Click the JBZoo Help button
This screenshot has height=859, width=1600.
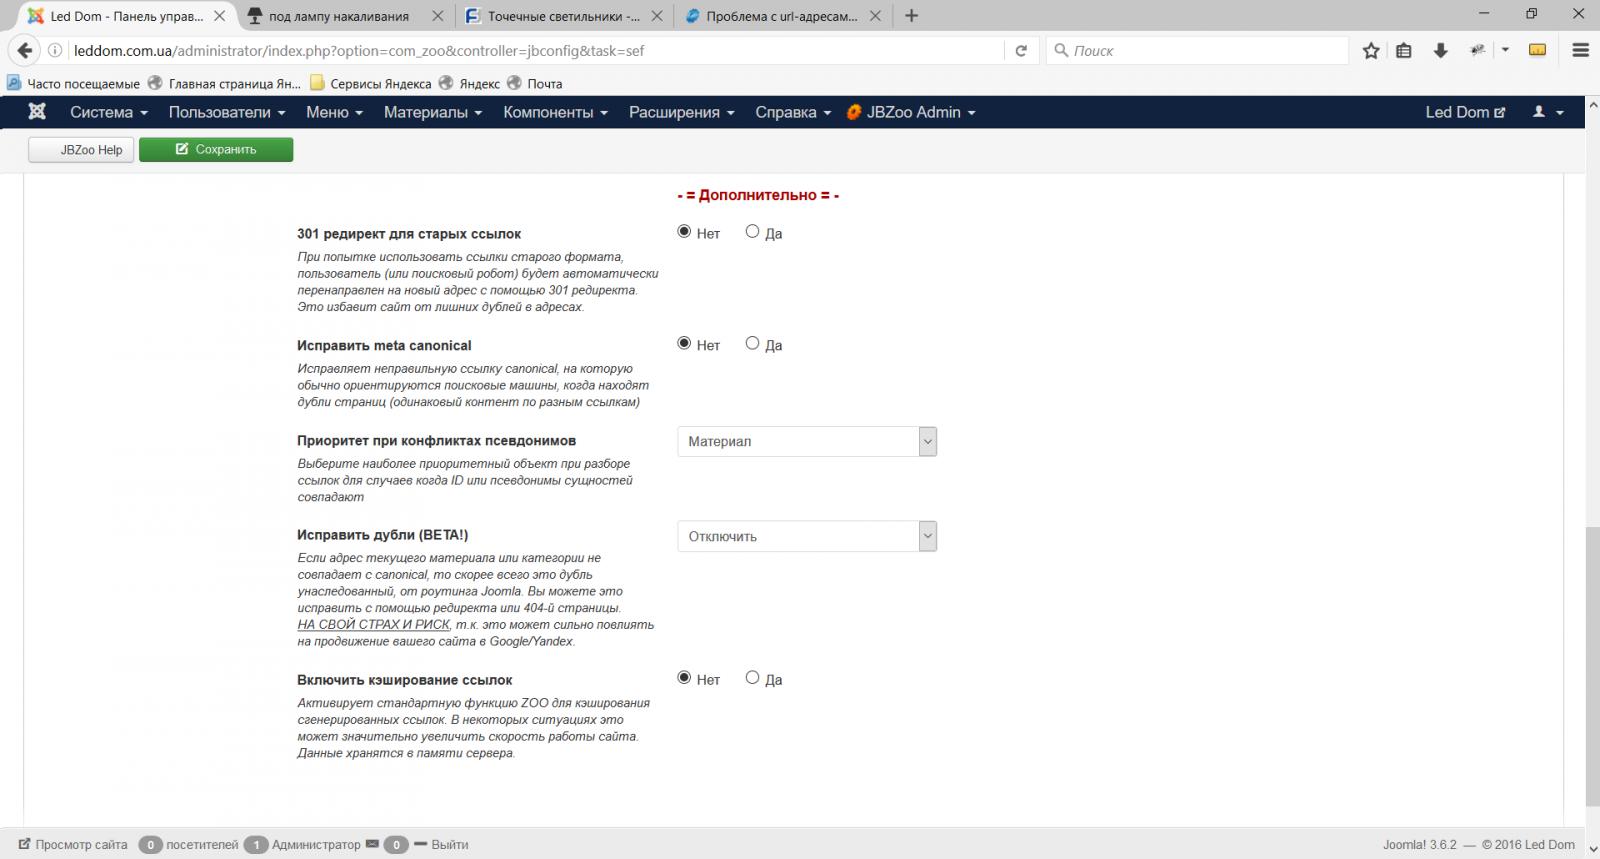point(81,150)
